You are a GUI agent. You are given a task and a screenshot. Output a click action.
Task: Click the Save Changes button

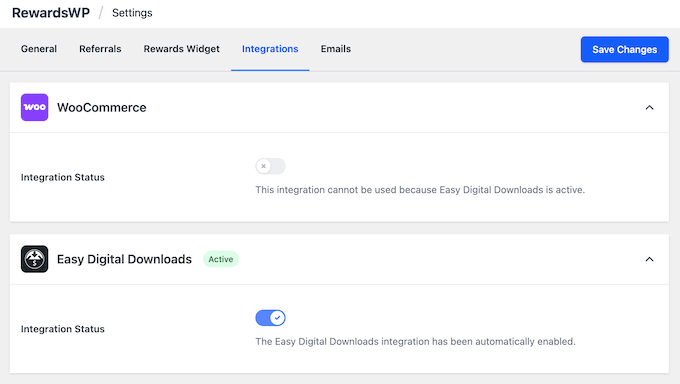[624, 49]
